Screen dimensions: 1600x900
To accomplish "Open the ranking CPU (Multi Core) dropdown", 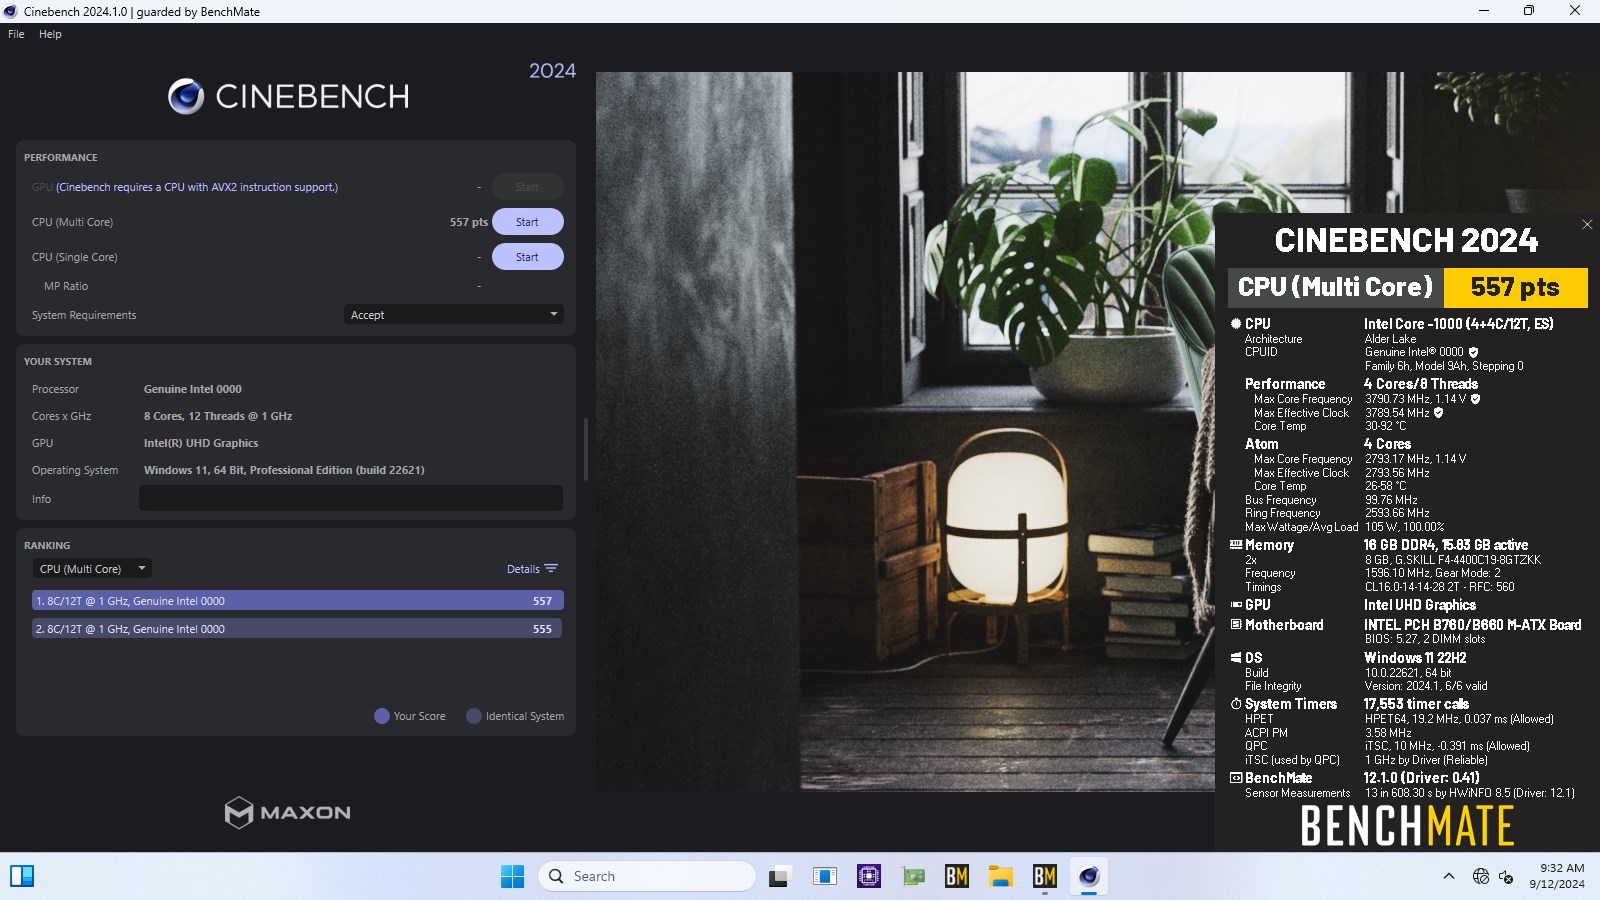I will pos(92,569).
